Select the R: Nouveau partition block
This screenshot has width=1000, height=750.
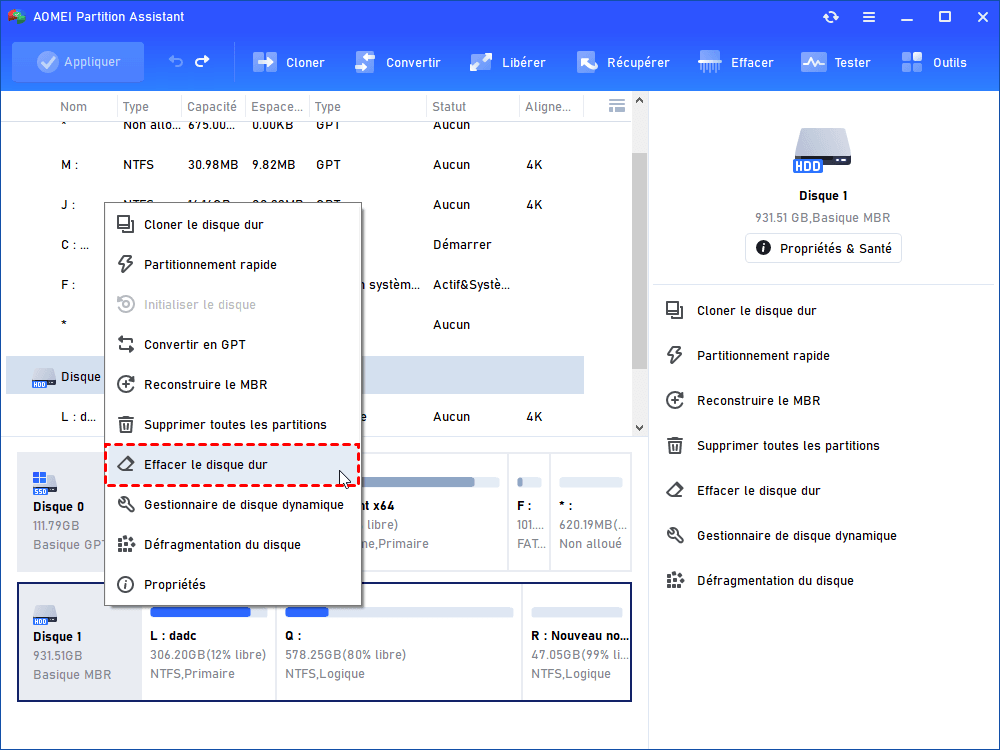click(577, 642)
